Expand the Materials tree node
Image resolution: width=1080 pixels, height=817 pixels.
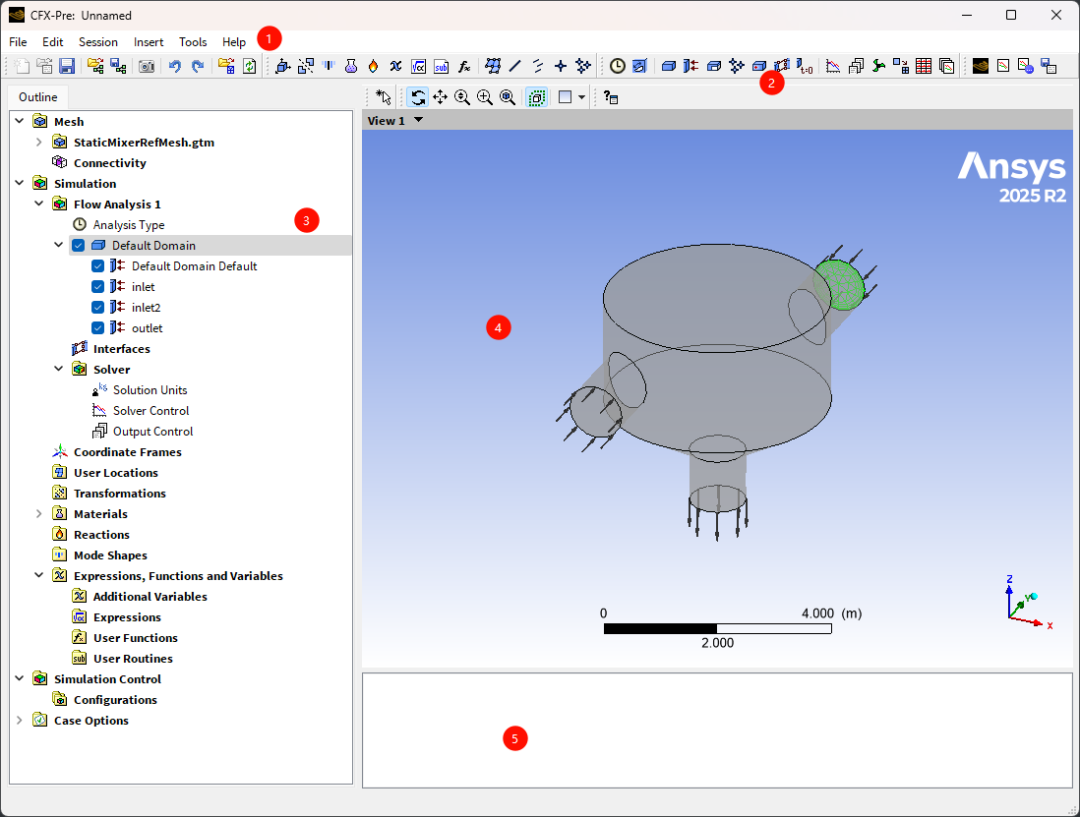click(x=39, y=514)
